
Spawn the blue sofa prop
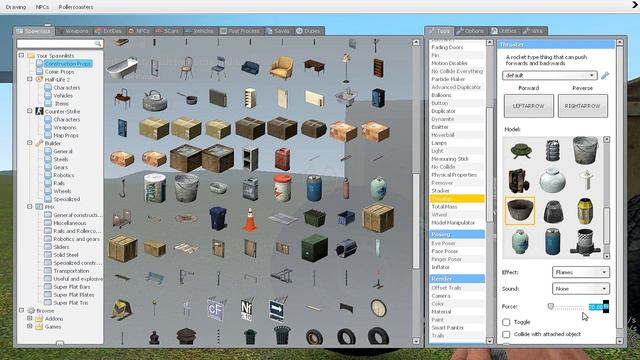click(x=250, y=68)
